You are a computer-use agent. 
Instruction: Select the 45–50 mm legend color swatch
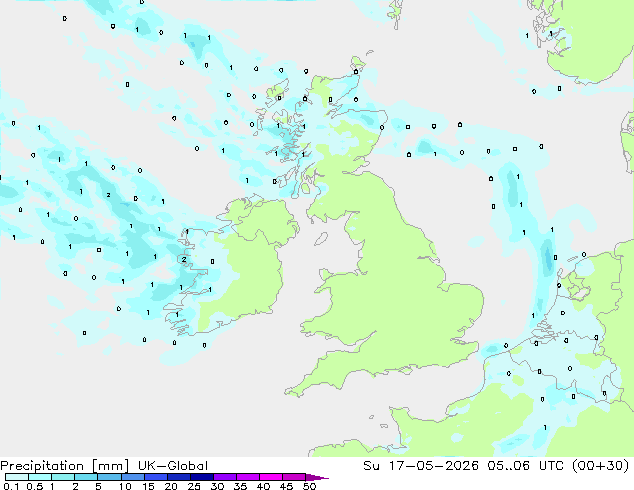pos(294,477)
